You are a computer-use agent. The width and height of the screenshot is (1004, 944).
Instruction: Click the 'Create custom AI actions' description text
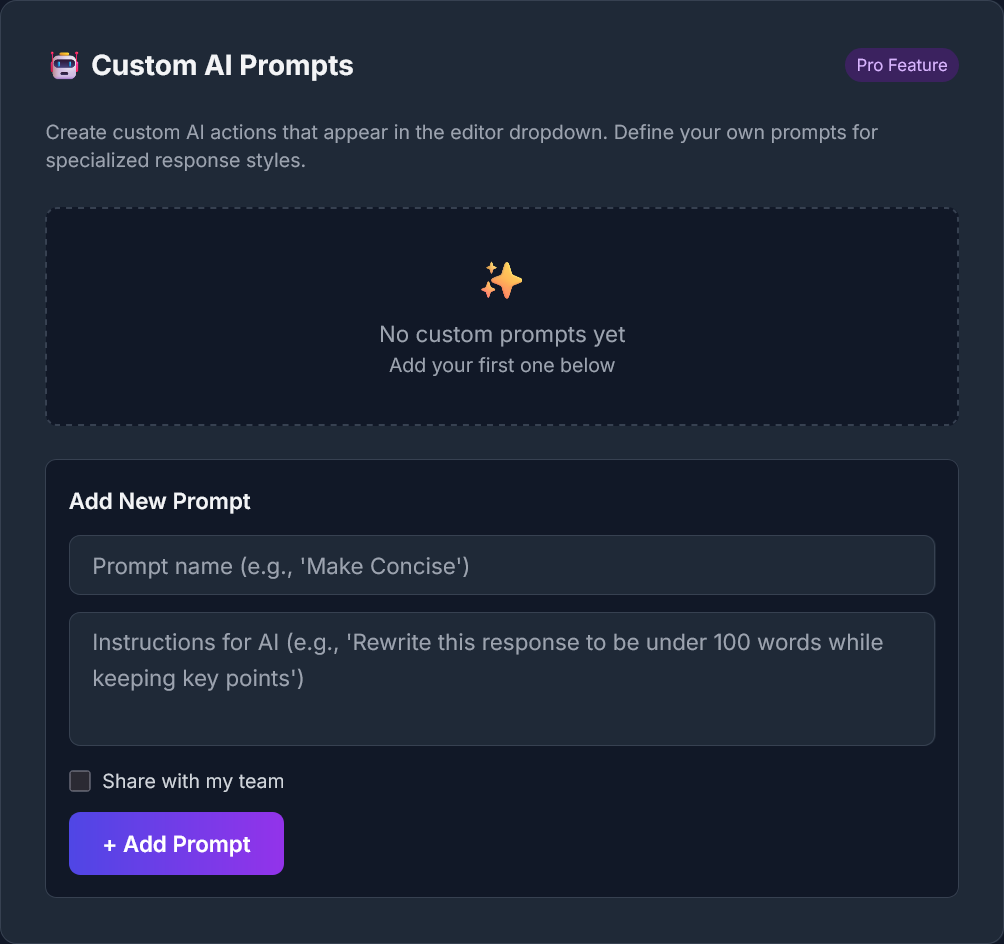tap(300, 132)
